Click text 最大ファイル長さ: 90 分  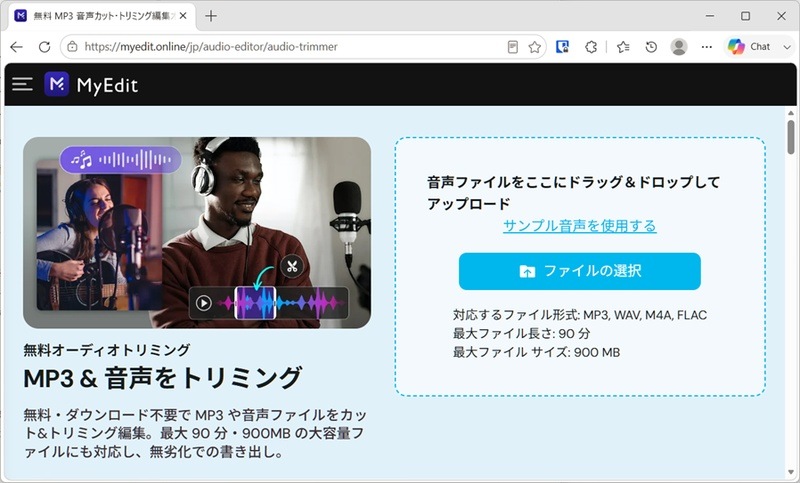pos(521,334)
